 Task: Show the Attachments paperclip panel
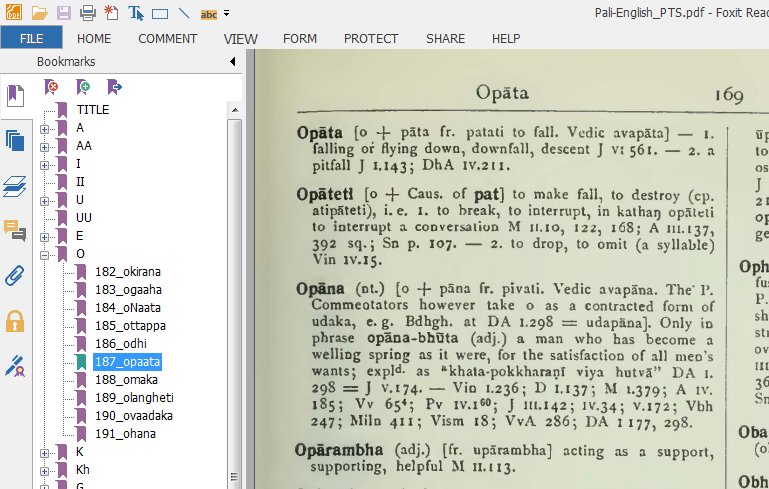[15, 276]
